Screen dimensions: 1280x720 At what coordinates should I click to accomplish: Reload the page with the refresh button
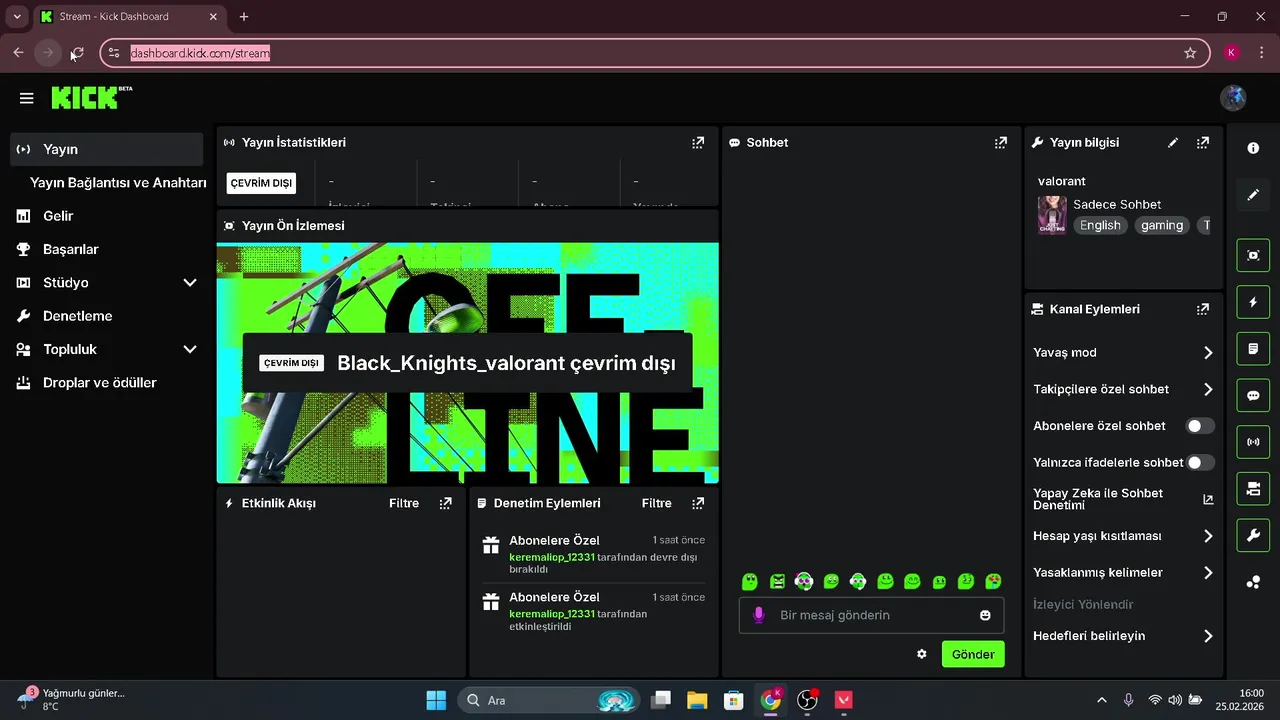77,53
